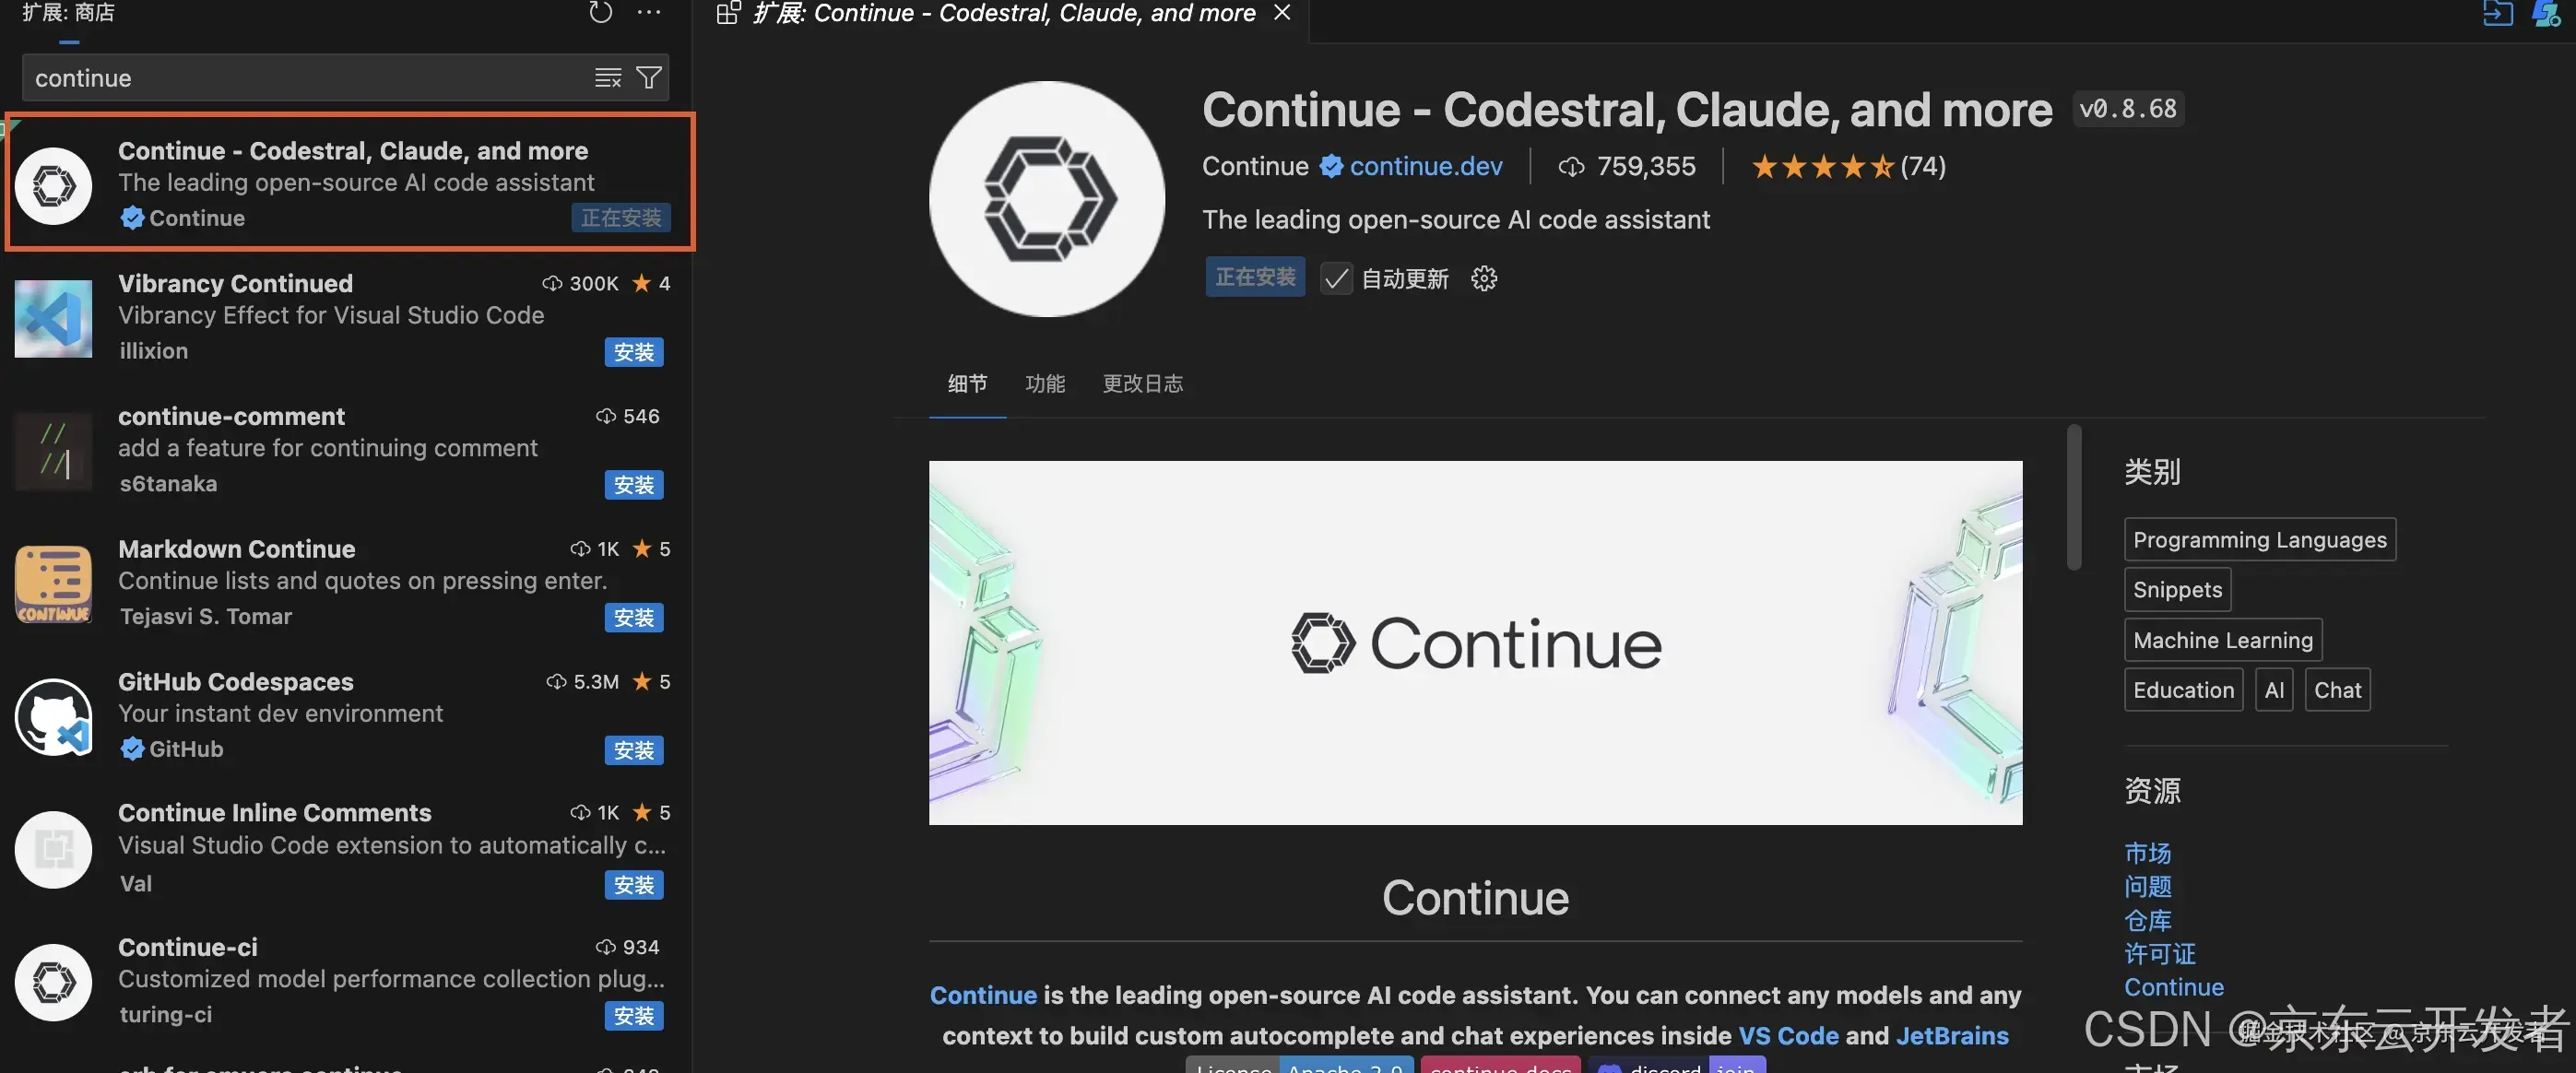This screenshot has width=2576, height=1073.
Task: Click the filter icon in search bar
Action: pos(649,77)
